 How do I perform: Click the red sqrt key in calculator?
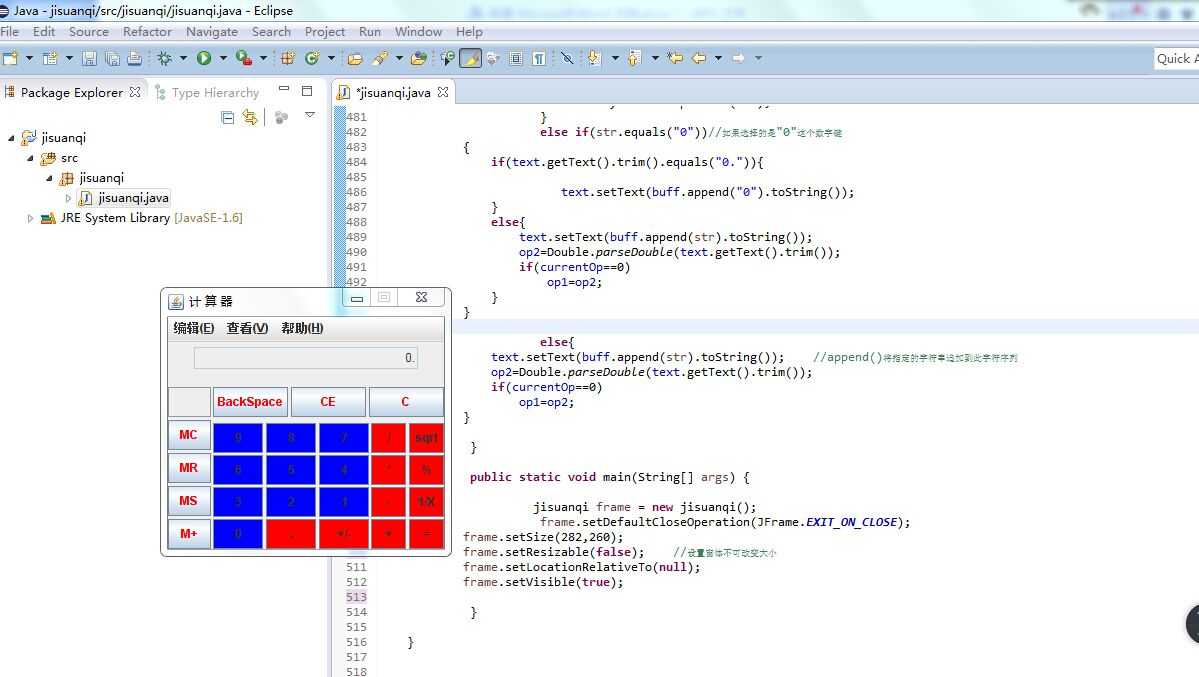coord(426,438)
